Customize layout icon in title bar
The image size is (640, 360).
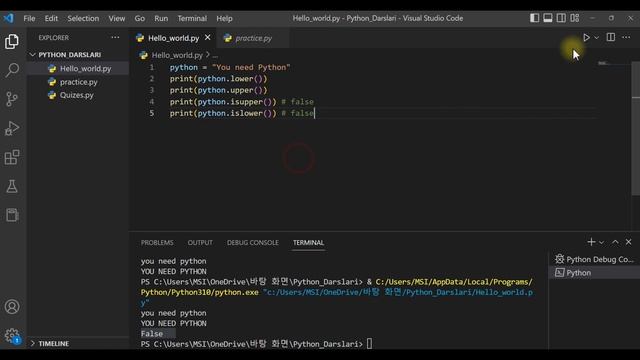tap(575, 18)
